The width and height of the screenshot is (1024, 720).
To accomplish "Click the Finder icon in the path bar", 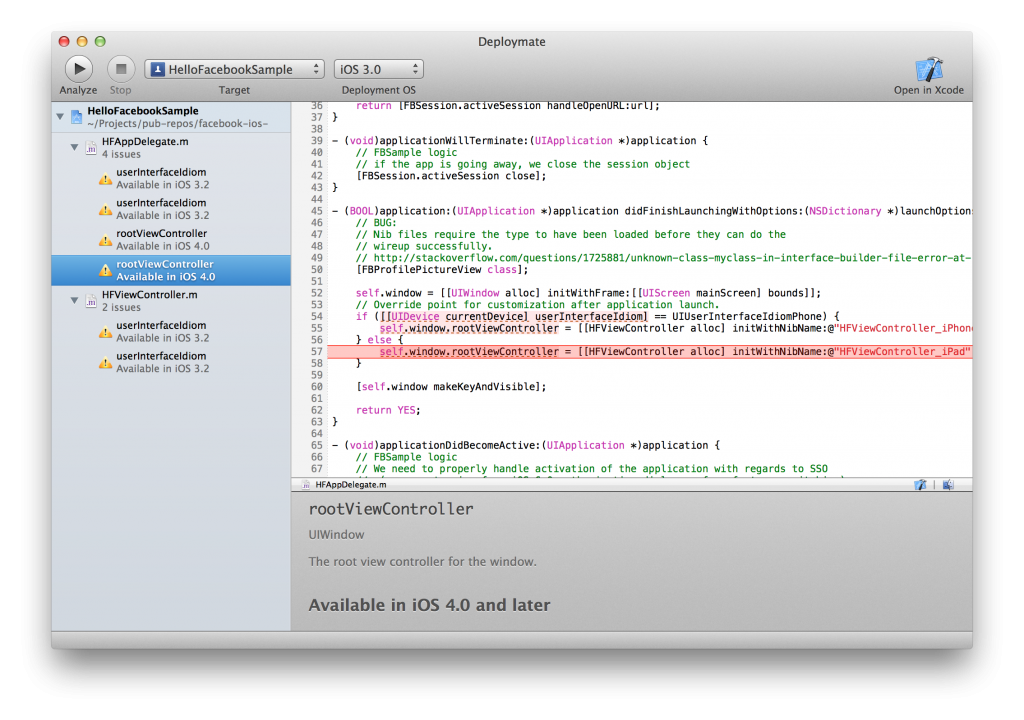I will pos(948,485).
